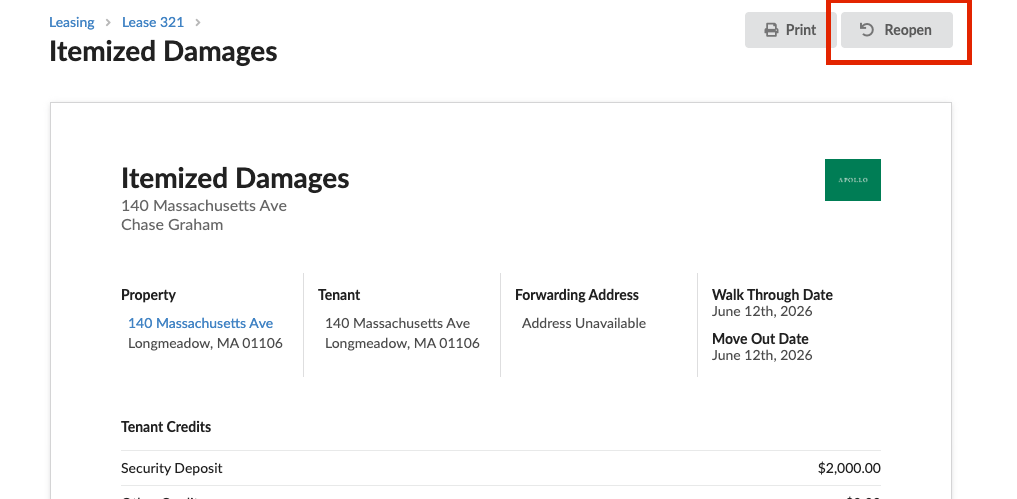Select the $2,000.00 deposit amount
This screenshot has width=1017, height=499.
pos(850,468)
